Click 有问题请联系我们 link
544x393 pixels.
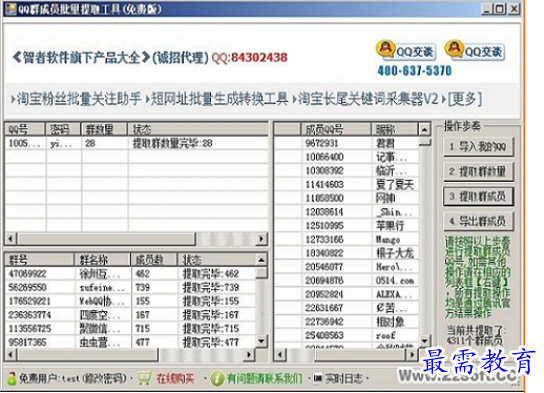pos(264,378)
